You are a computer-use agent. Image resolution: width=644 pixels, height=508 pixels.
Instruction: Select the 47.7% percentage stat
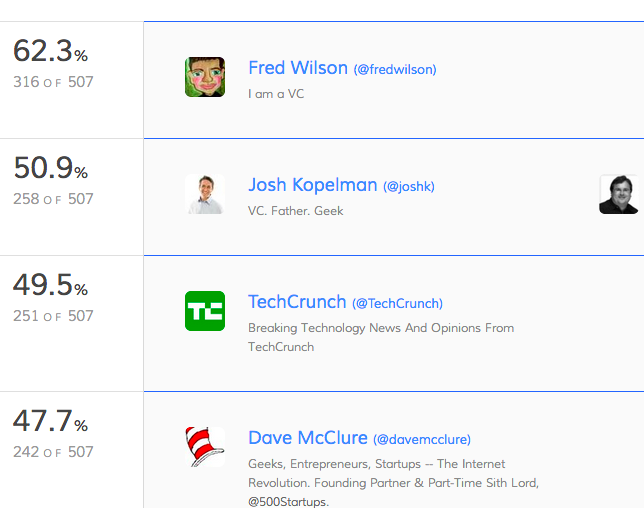point(51,421)
